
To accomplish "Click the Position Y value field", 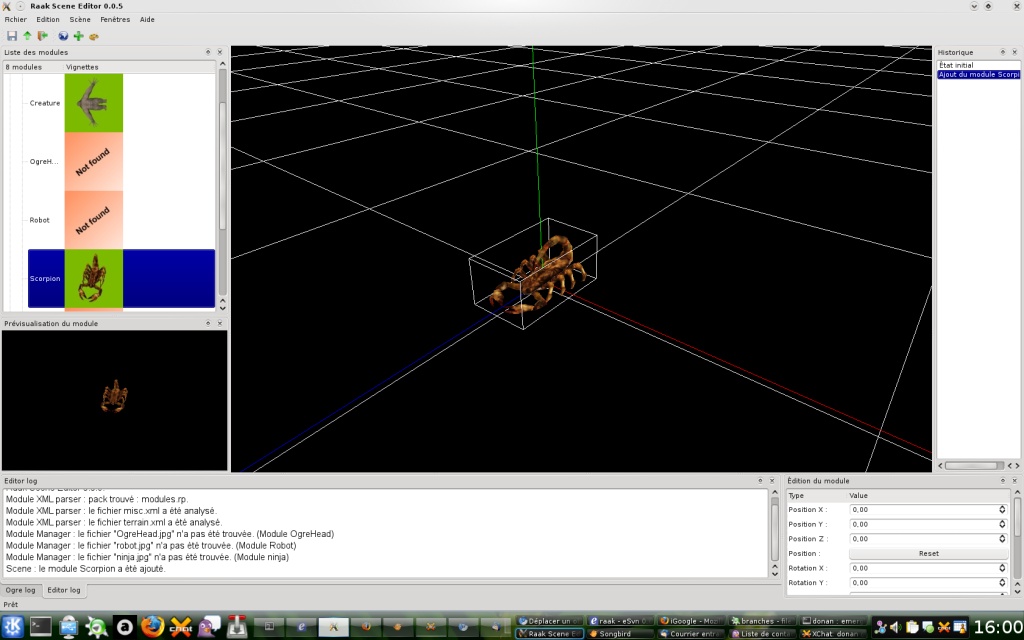I will [923, 524].
